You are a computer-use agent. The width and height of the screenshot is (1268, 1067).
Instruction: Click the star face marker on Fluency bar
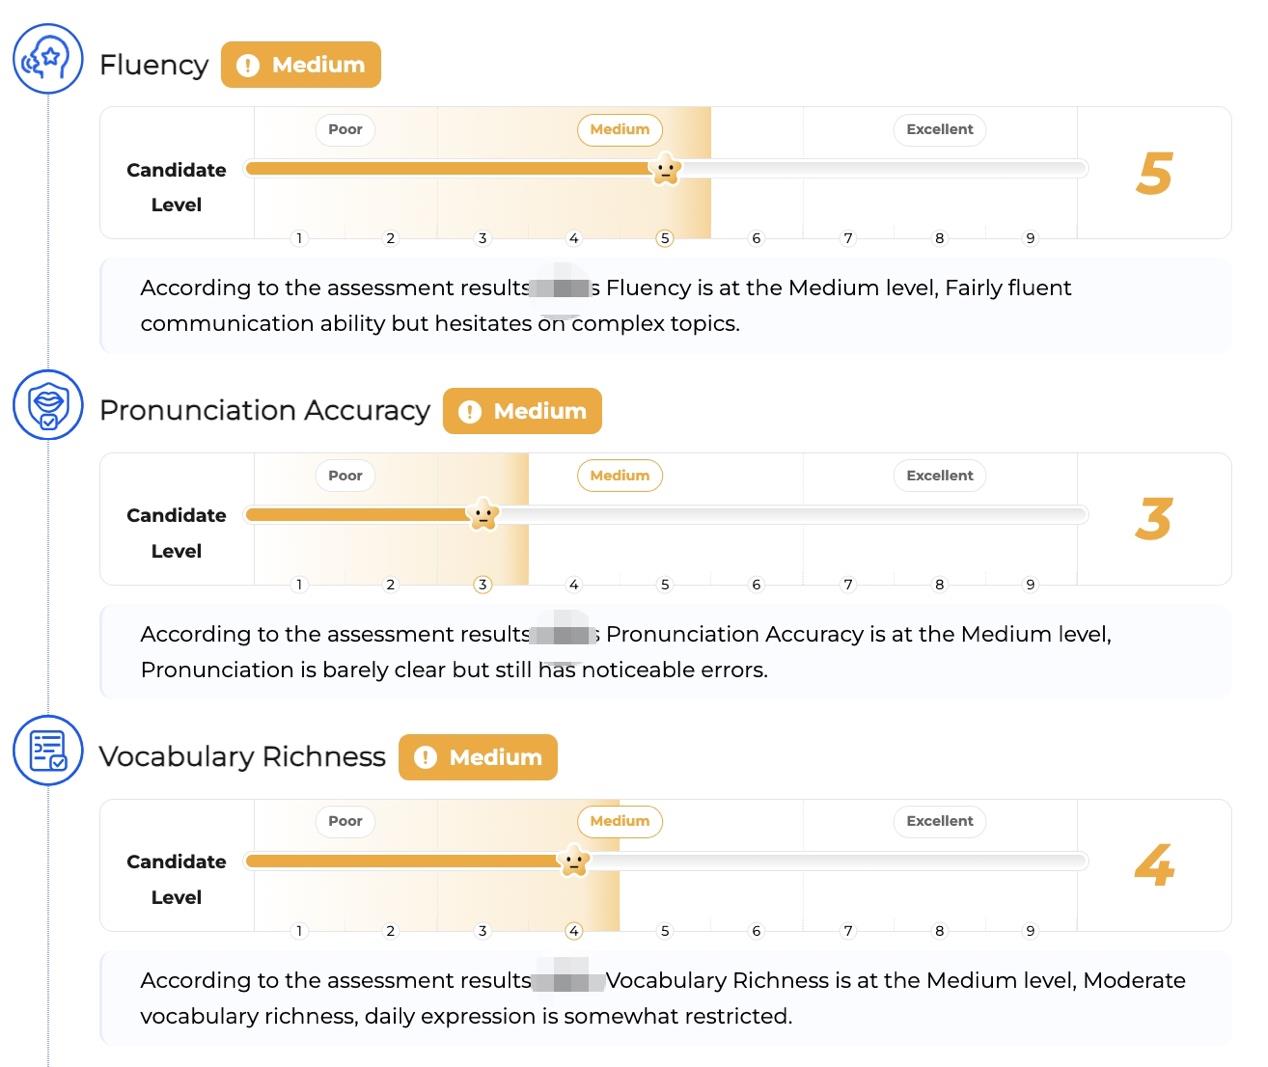click(665, 169)
